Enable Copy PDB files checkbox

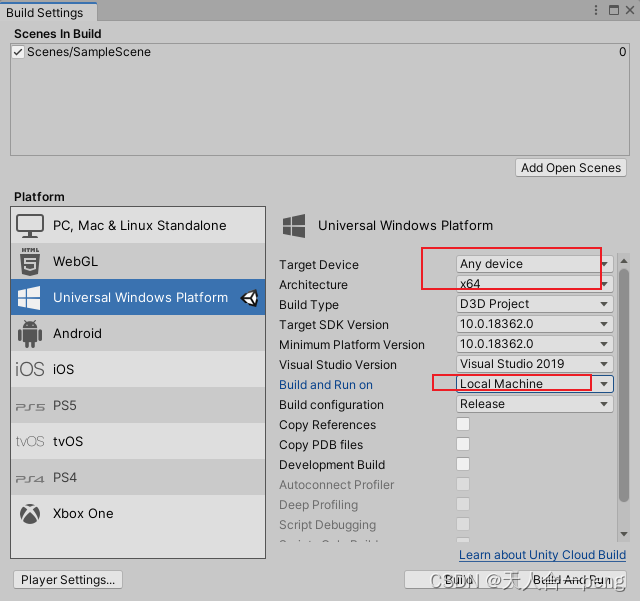tap(463, 444)
